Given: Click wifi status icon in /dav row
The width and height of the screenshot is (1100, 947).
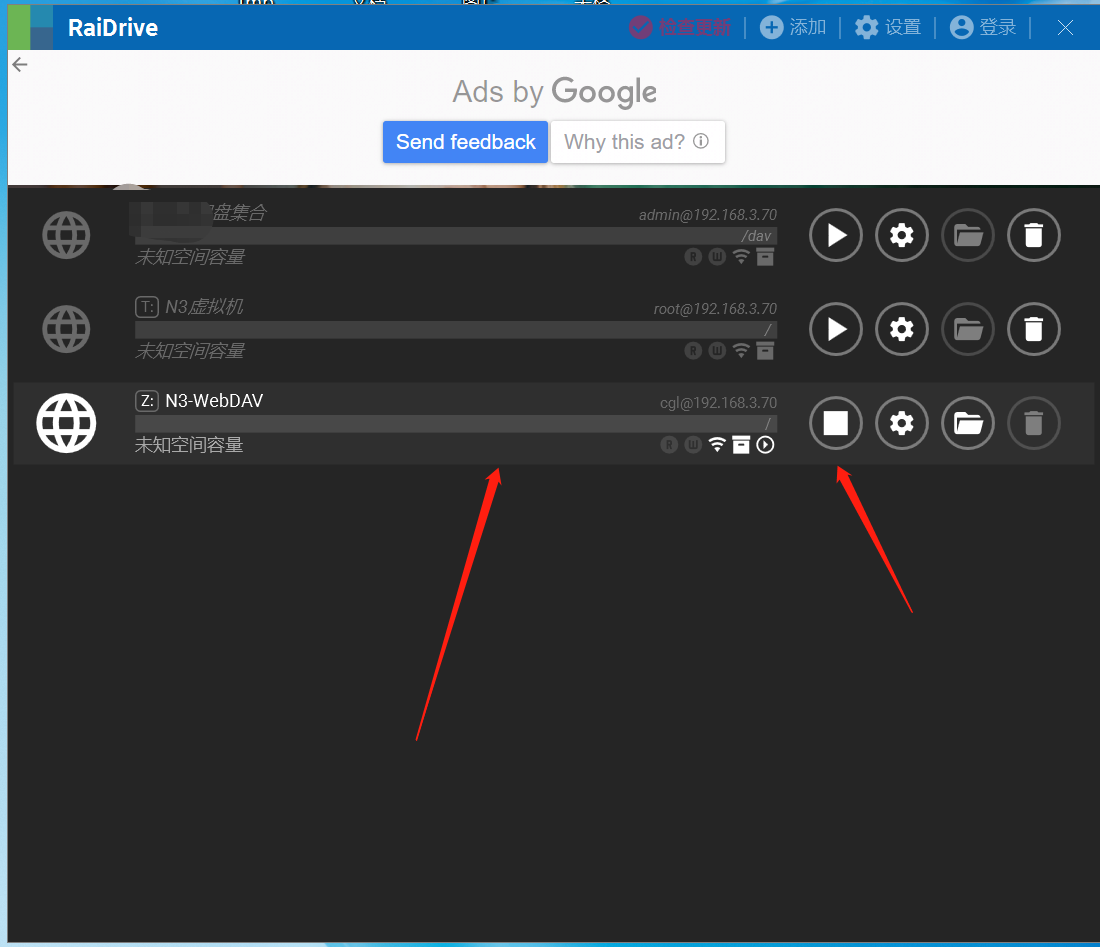Looking at the screenshot, I should [x=741, y=257].
